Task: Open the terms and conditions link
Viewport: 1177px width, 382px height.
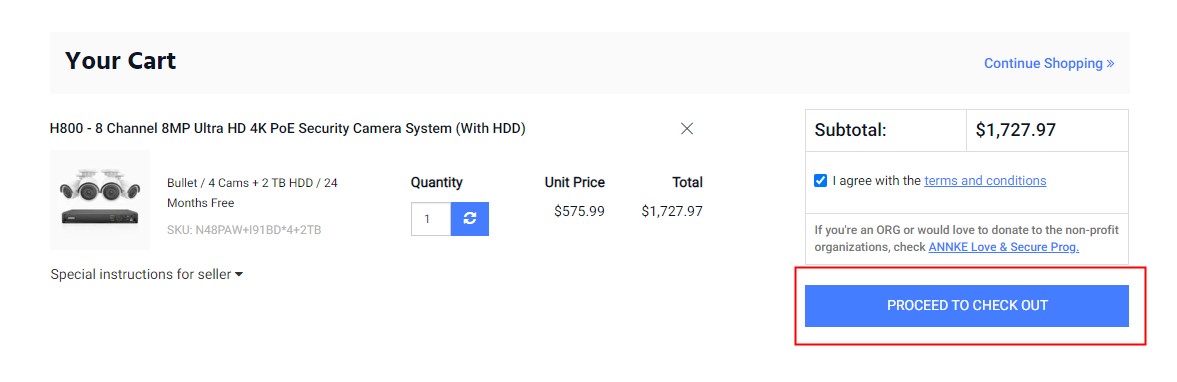Action: point(985,180)
